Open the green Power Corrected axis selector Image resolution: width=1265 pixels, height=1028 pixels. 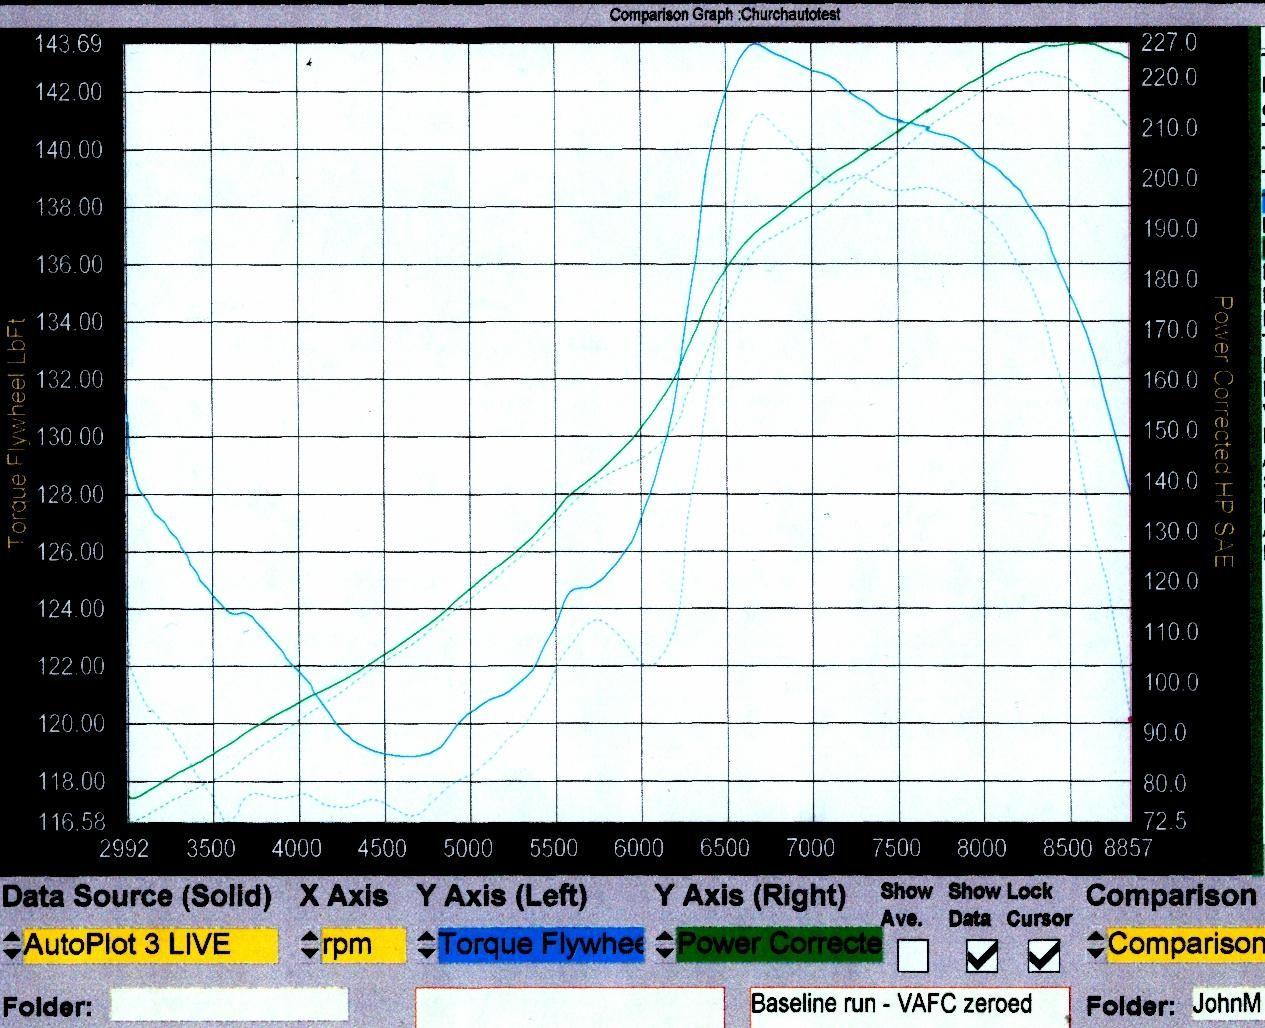pos(779,945)
